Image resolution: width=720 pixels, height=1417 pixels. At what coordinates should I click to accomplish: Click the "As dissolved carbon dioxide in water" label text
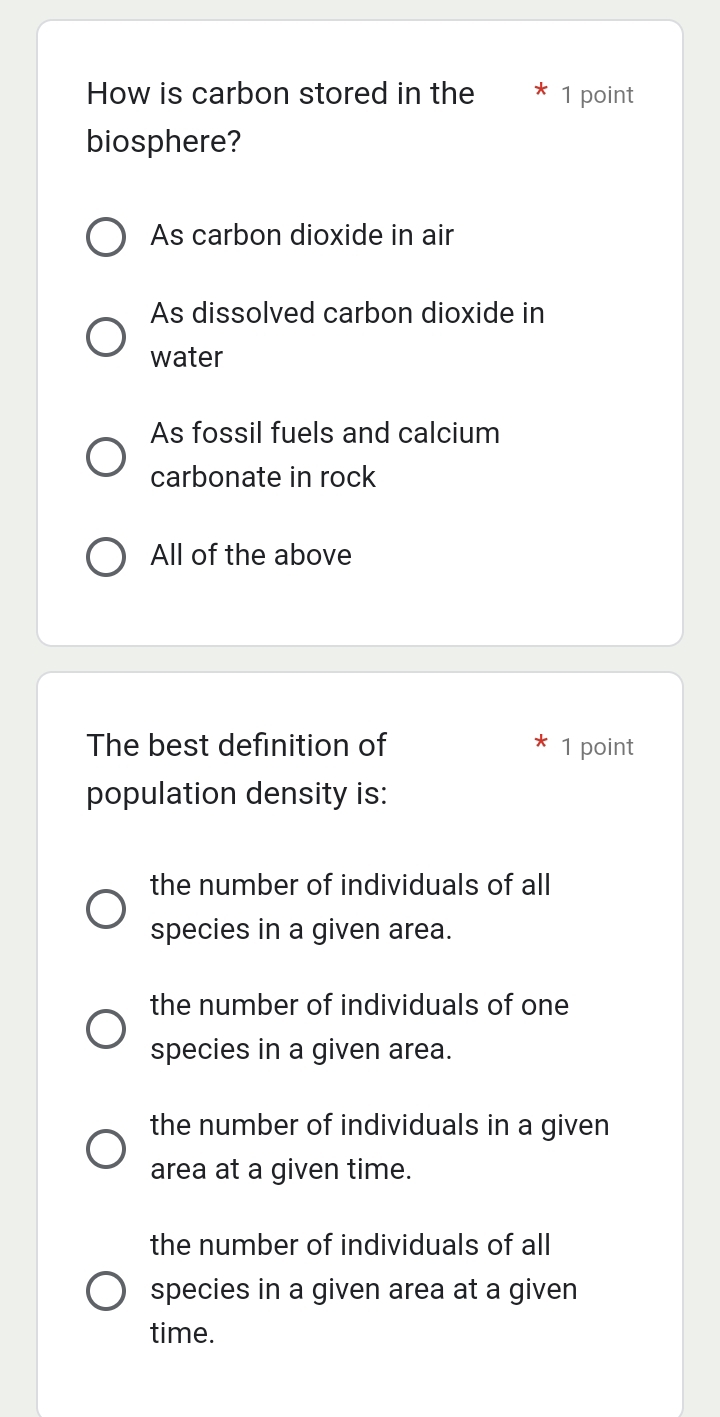[x=347, y=335]
